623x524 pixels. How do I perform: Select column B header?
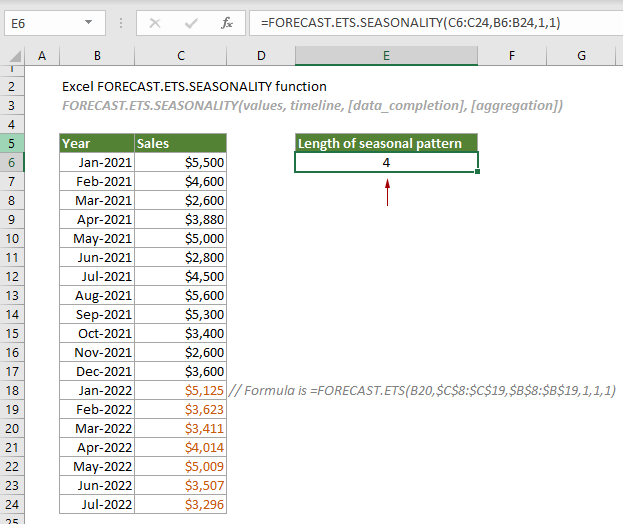point(96,58)
